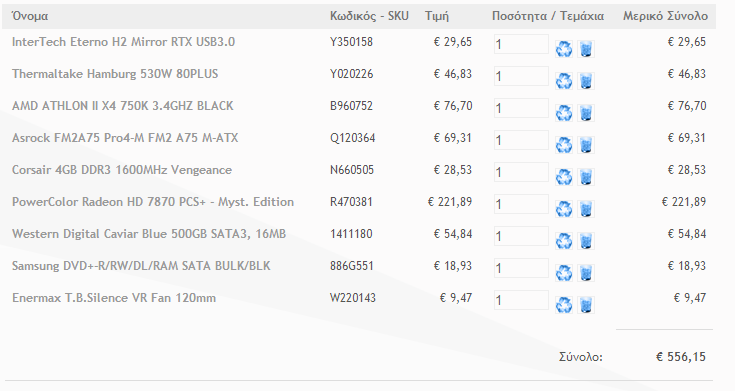
Task: Remove Thermaltake Hamburg 530W with trash icon
Action: (586, 81)
